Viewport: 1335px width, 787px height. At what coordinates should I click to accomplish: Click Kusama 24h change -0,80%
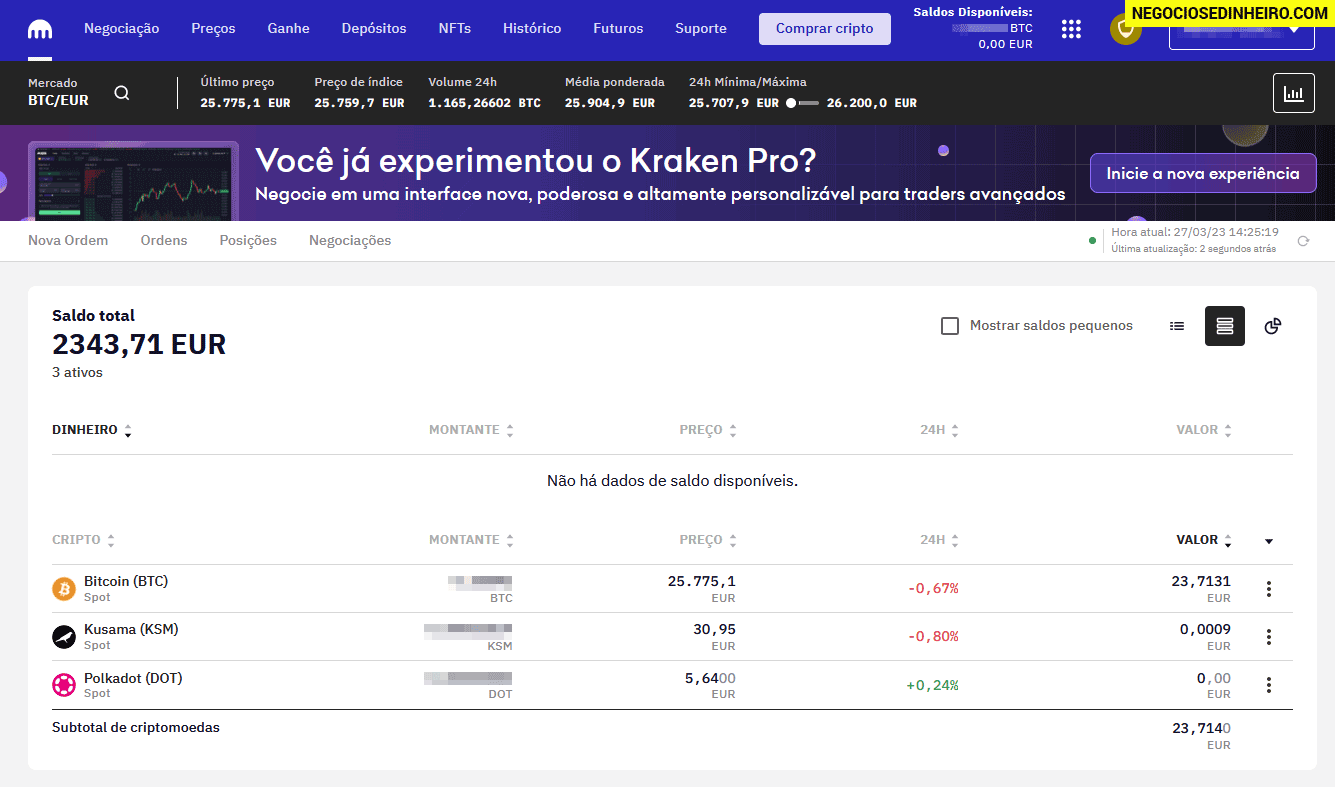click(933, 637)
